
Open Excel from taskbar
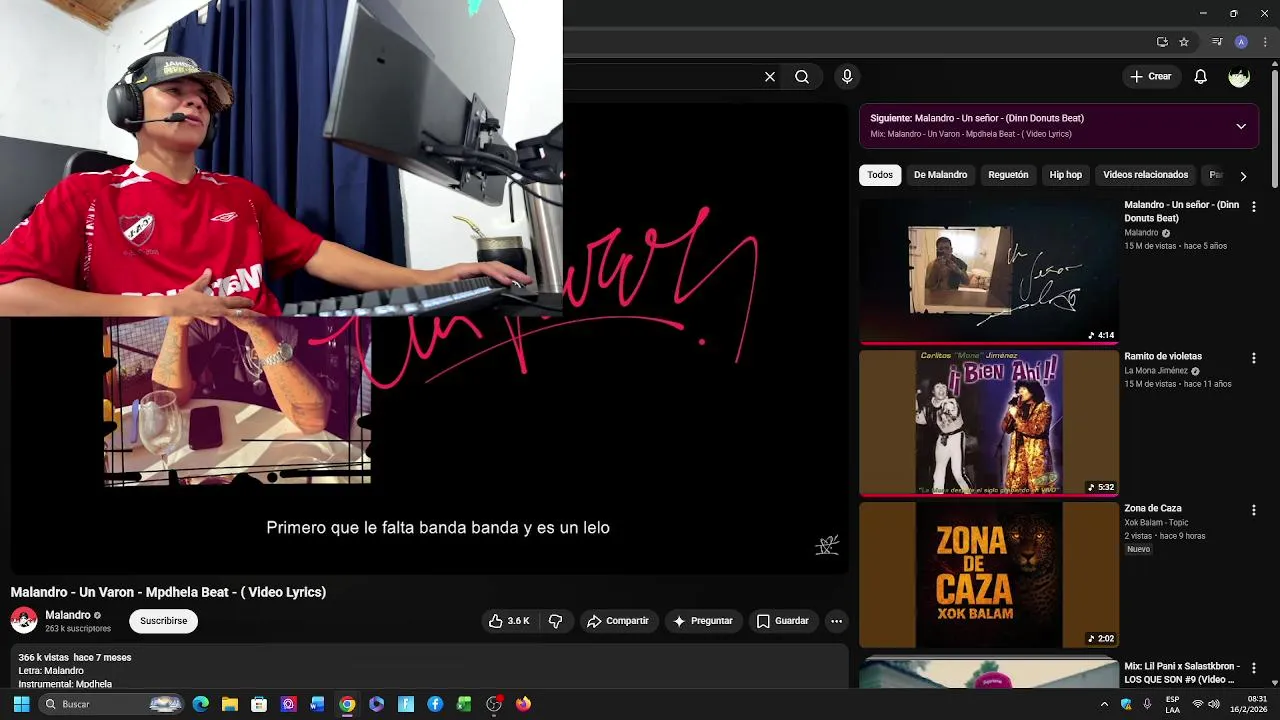point(464,704)
